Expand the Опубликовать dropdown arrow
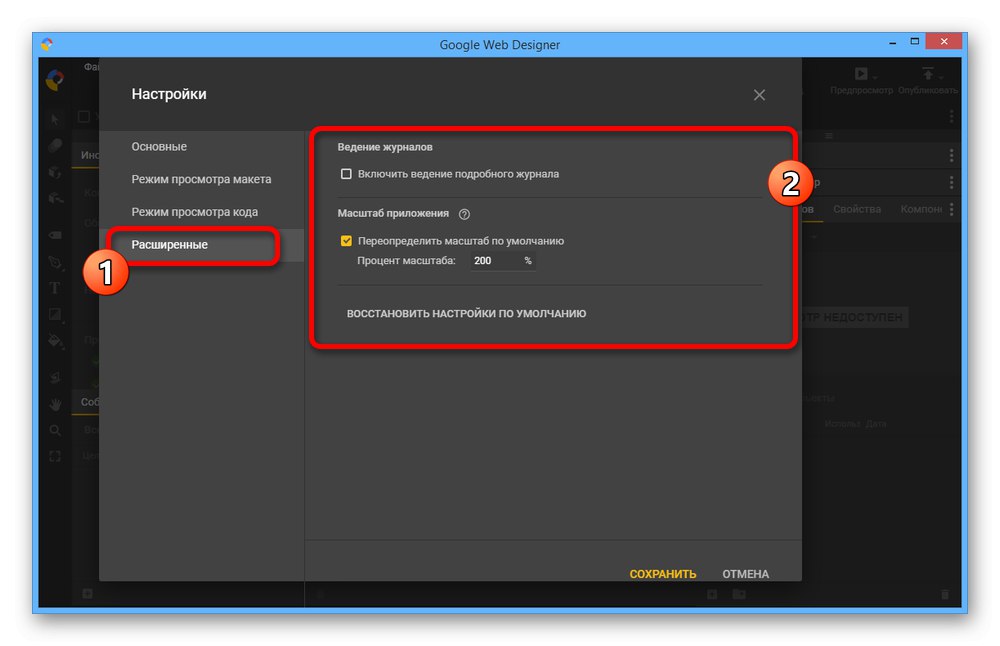 click(x=941, y=78)
